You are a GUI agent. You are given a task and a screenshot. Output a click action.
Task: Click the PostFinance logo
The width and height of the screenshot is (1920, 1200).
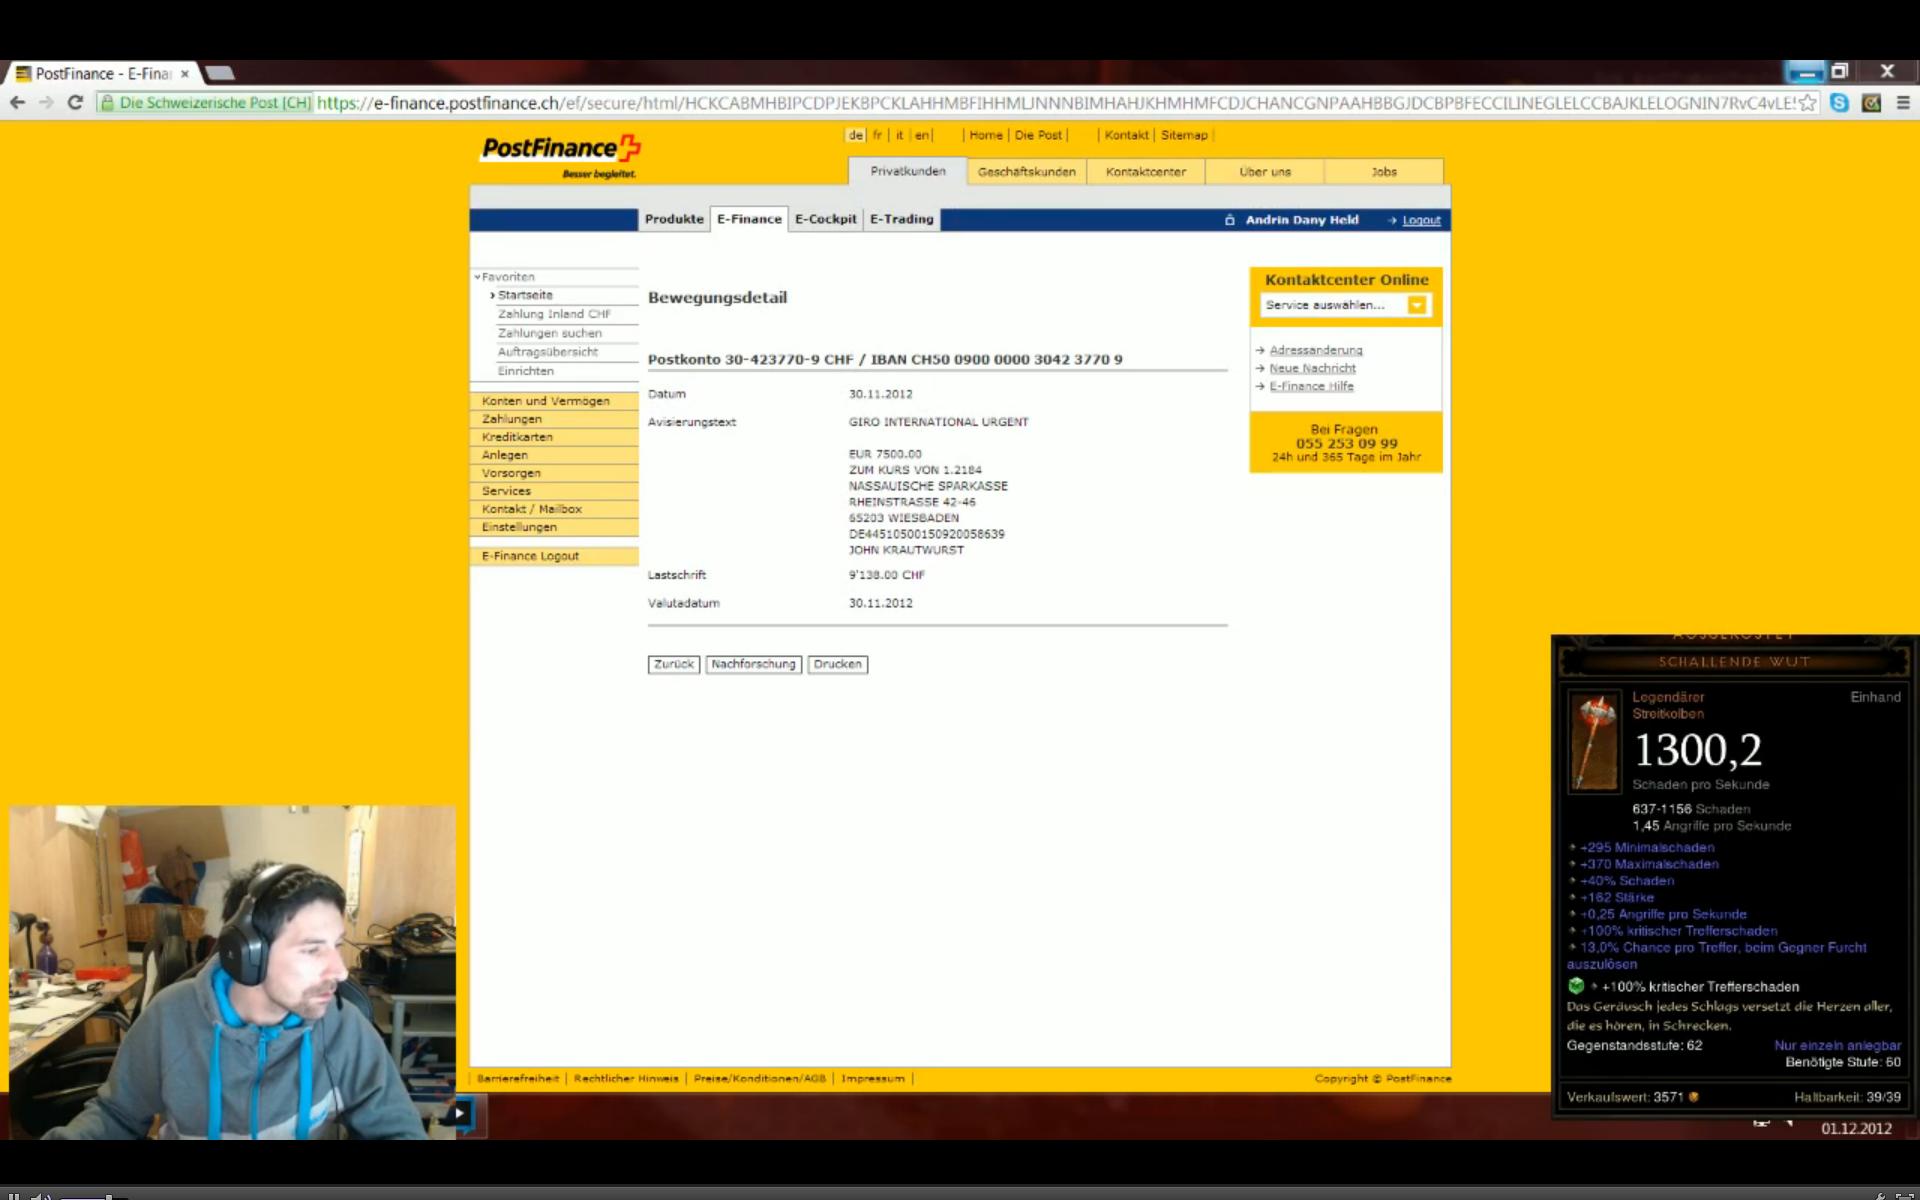tap(561, 155)
